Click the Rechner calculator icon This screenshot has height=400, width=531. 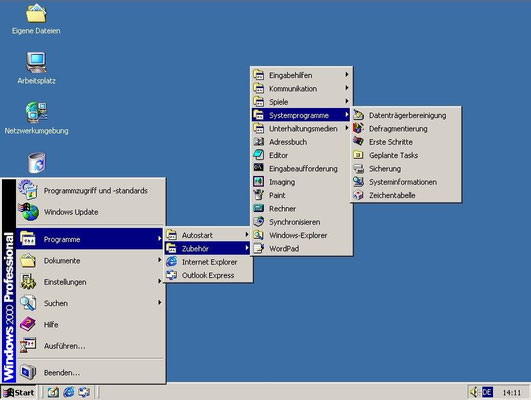pyautogui.click(x=259, y=208)
